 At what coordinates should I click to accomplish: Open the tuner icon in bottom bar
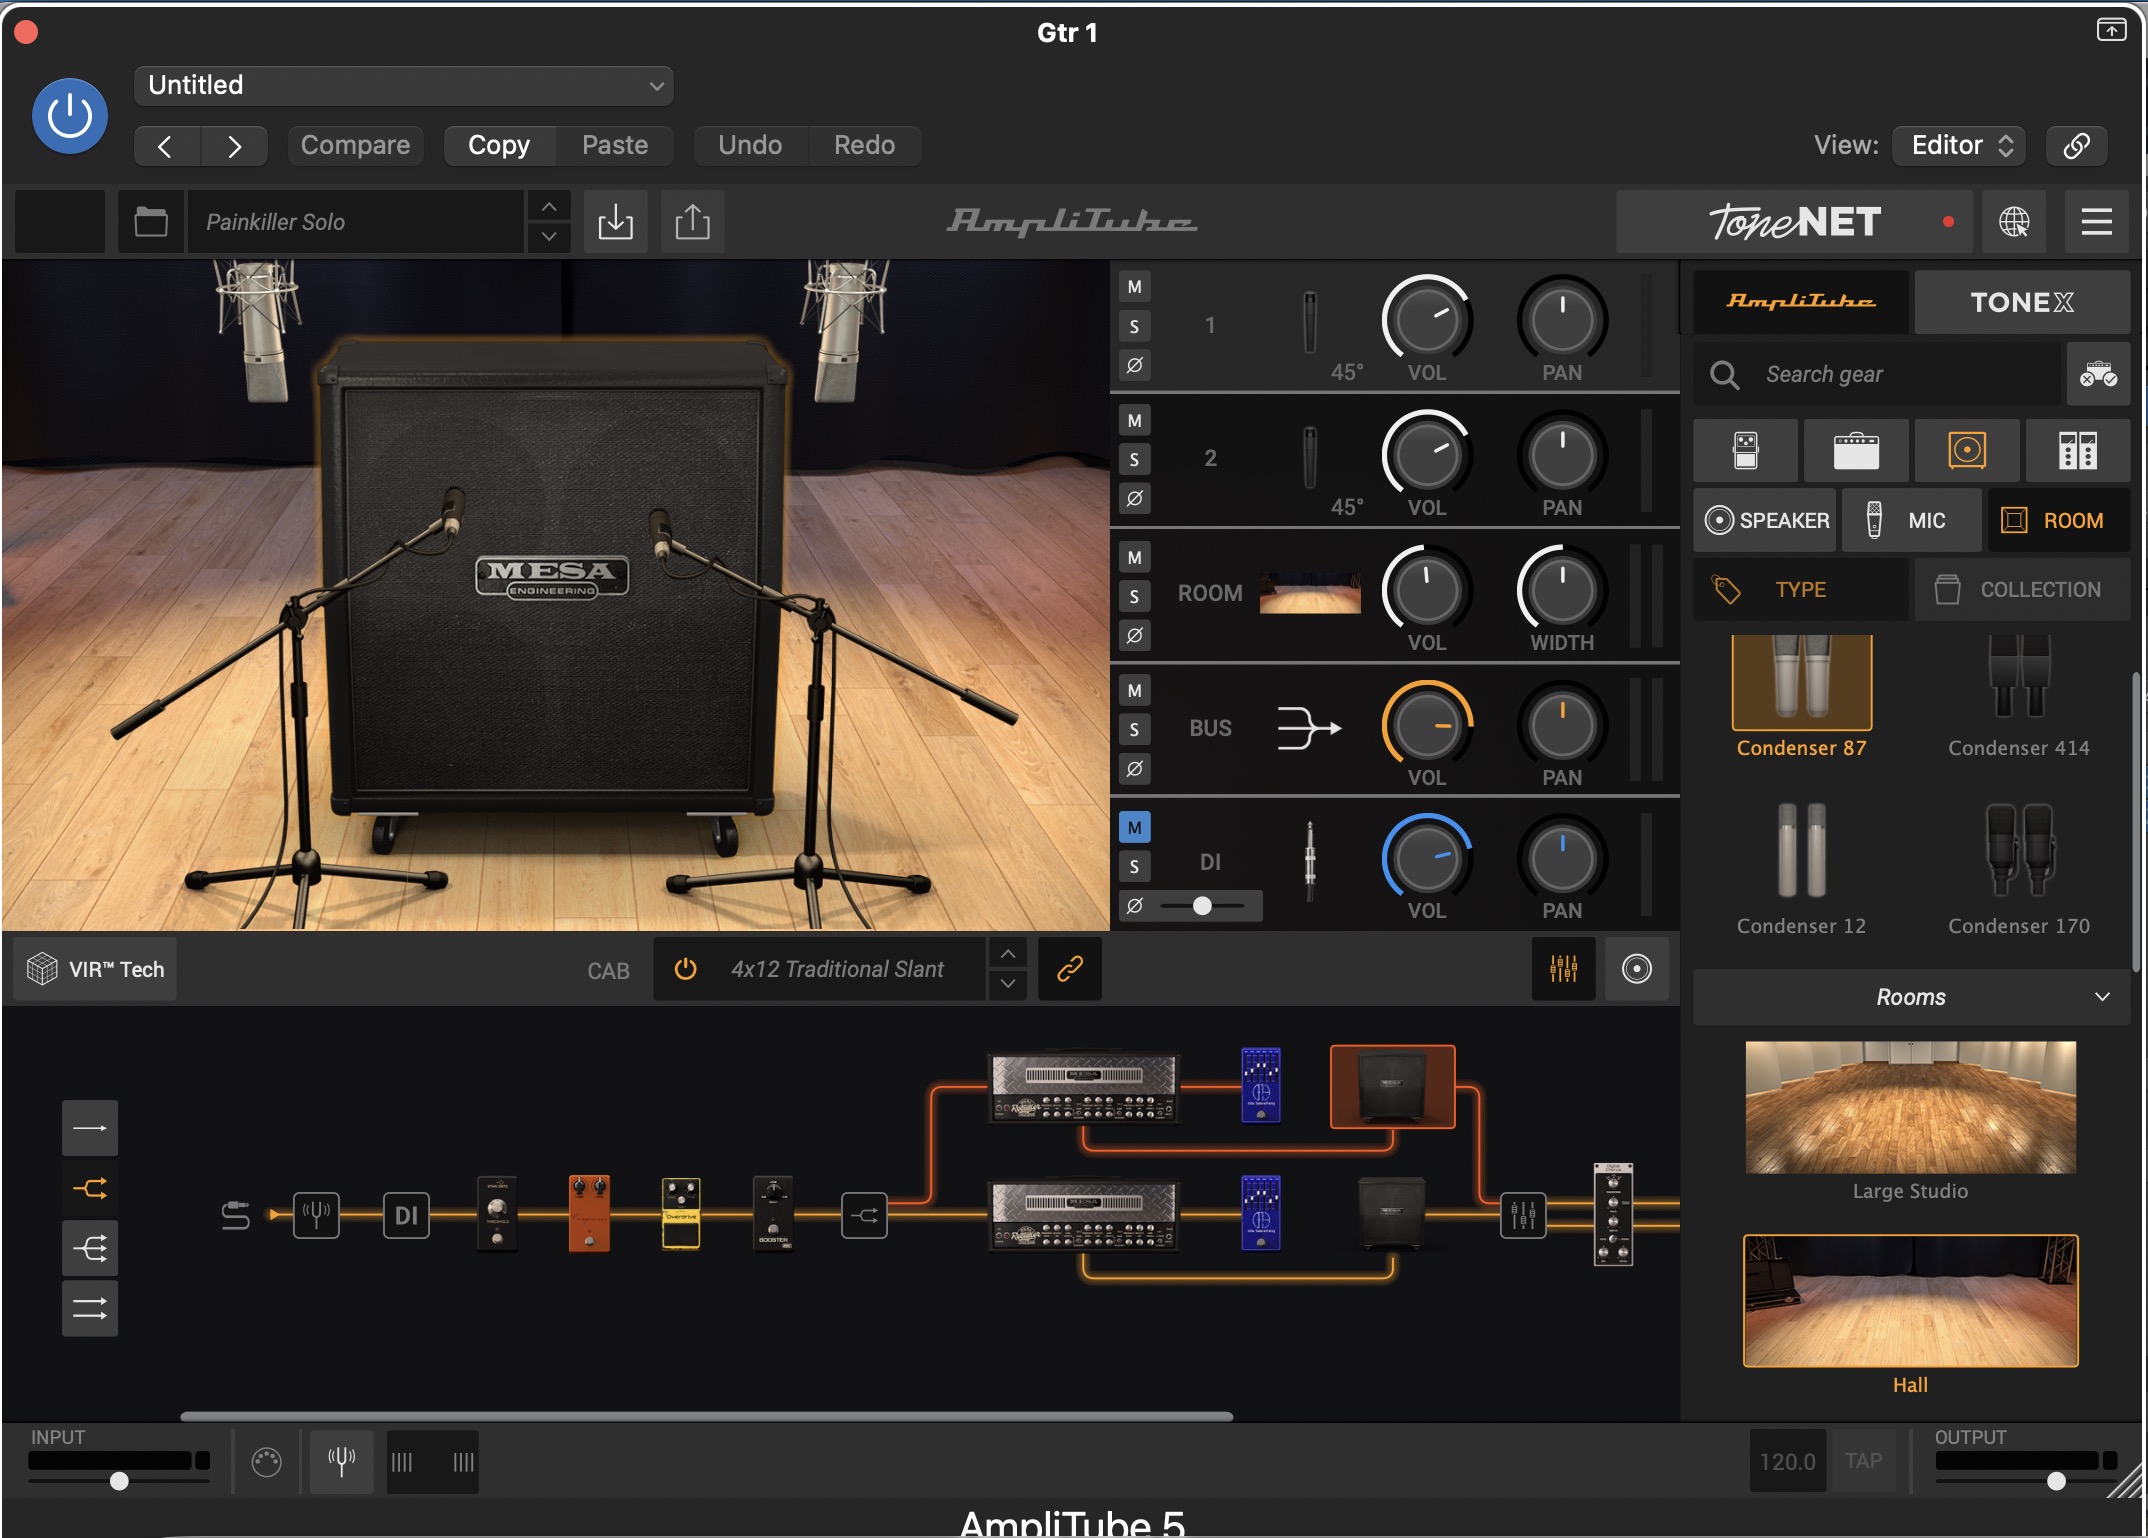tap(341, 1462)
